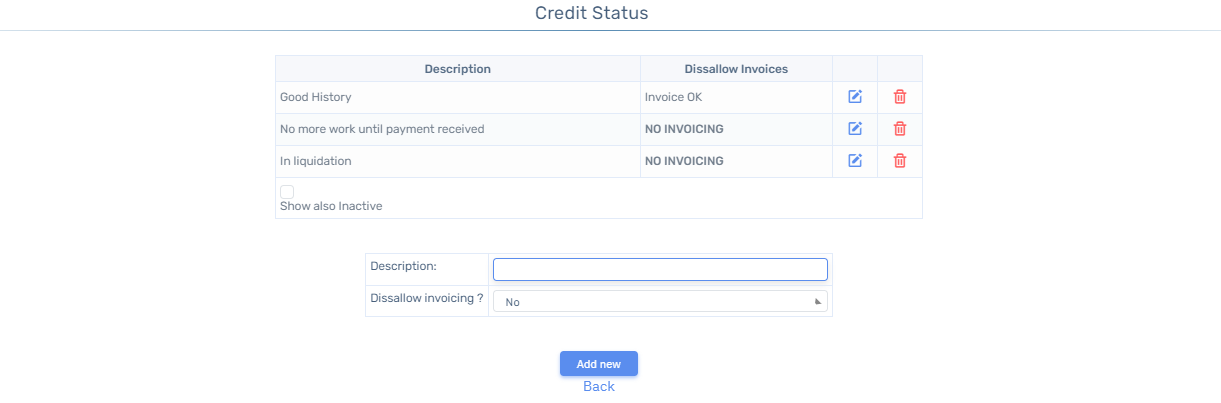The image size is (1221, 403).
Task: Click the Credit Status page heading
Action: pos(591,13)
